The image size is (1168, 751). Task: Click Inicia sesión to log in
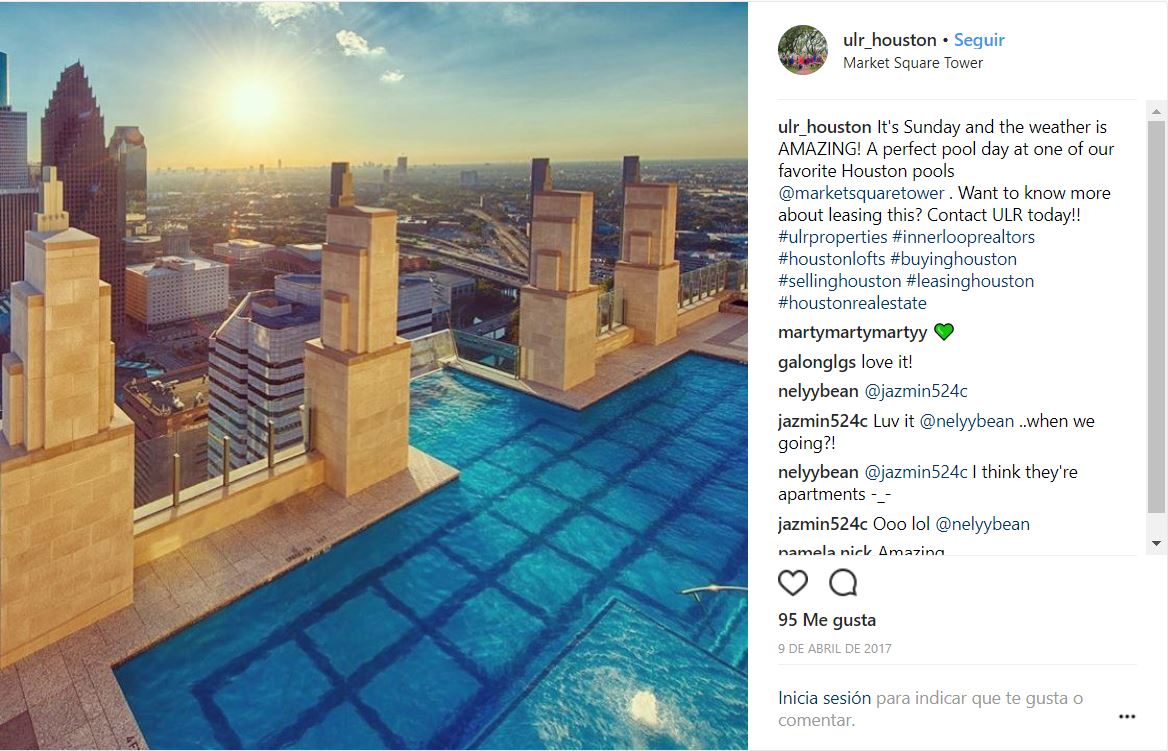tap(824, 698)
